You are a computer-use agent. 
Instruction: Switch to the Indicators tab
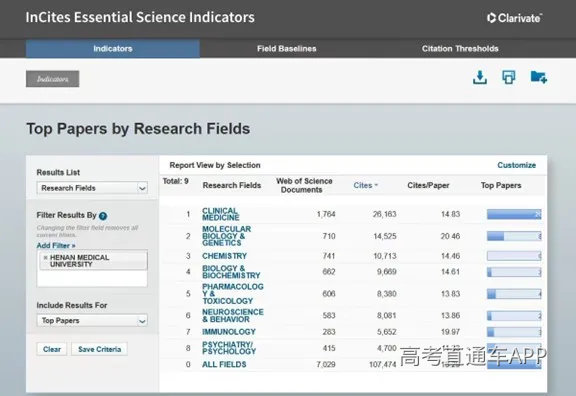coord(113,48)
